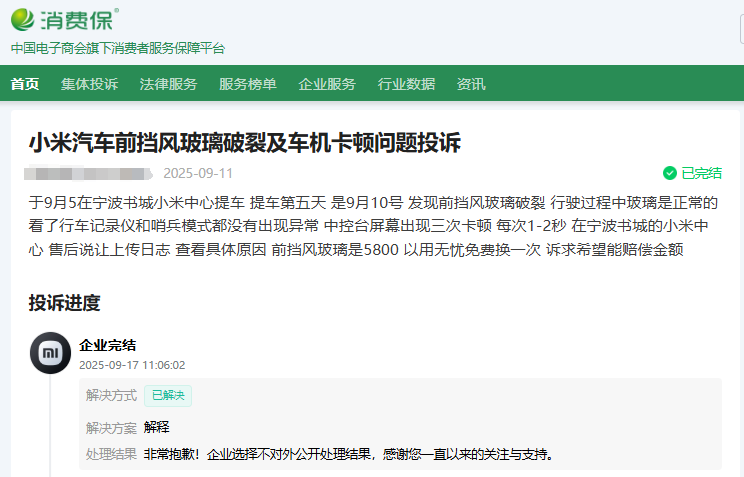The width and height of the screenshot is (744, 477).
Task: Switch to 行业数据 section
Action: click(406, 84)
